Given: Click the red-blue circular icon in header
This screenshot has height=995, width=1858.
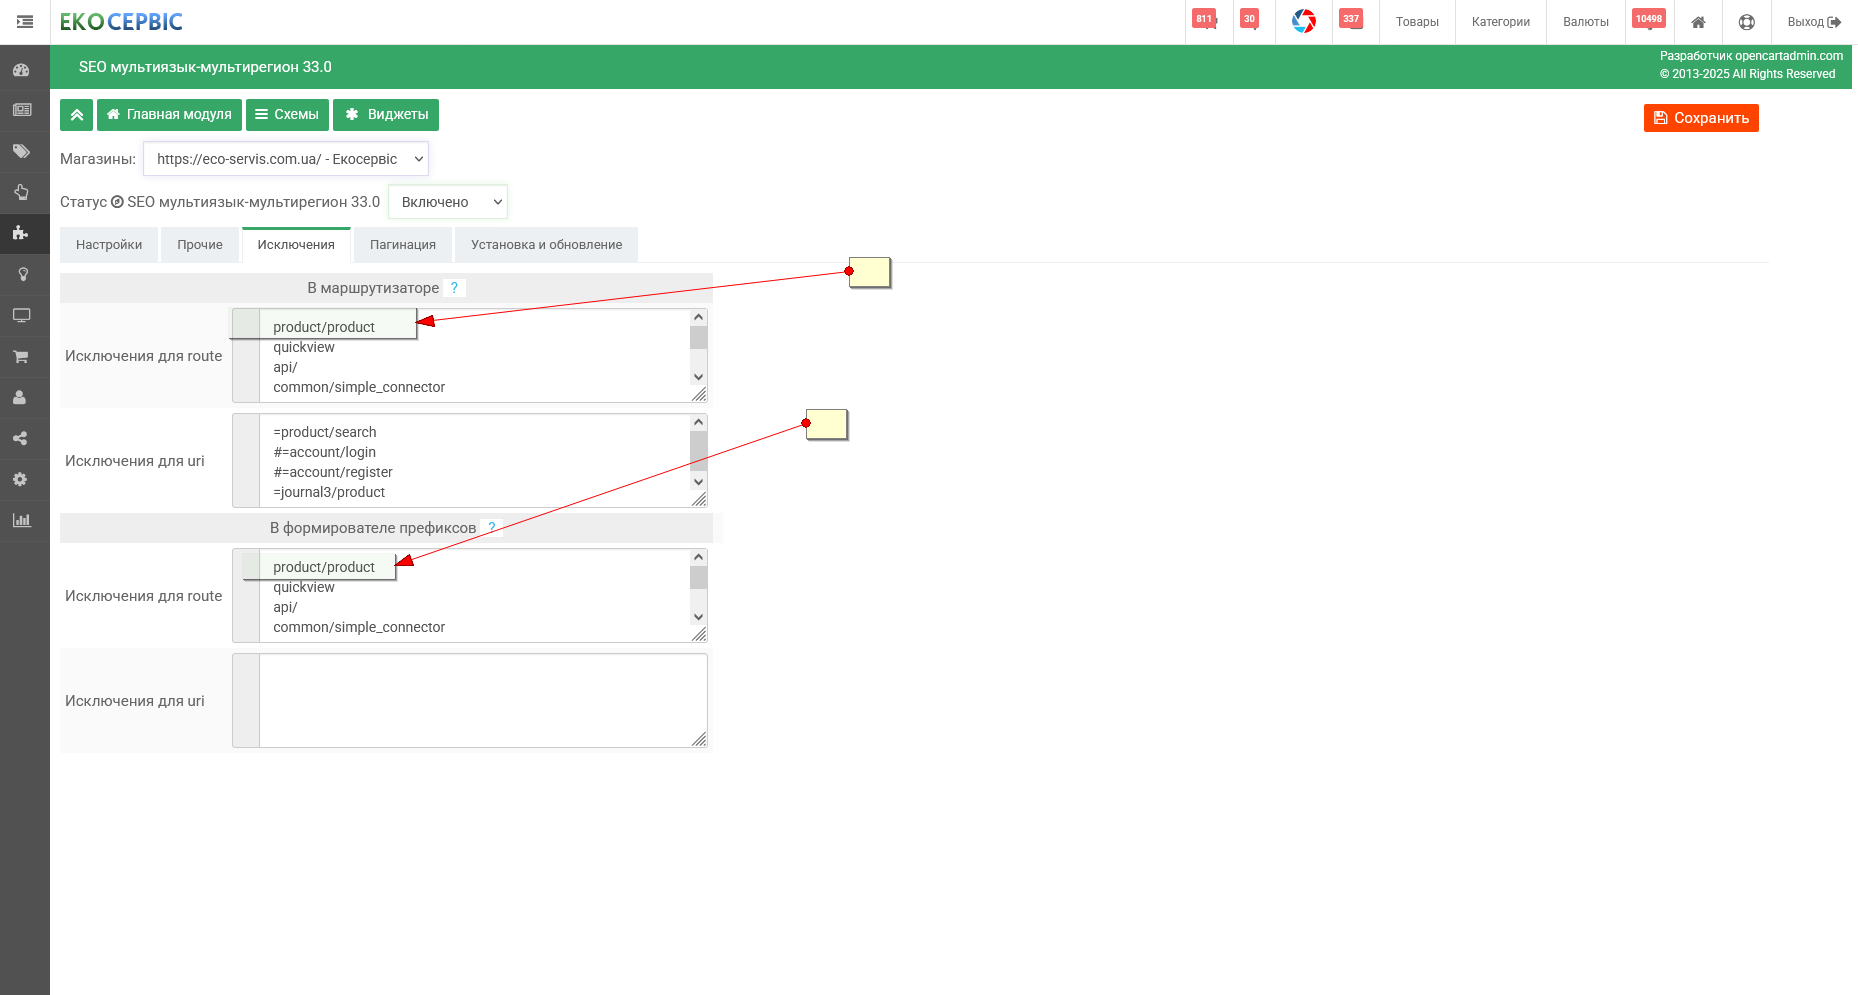Looking at the screenshot, I should click(1304, 21).
